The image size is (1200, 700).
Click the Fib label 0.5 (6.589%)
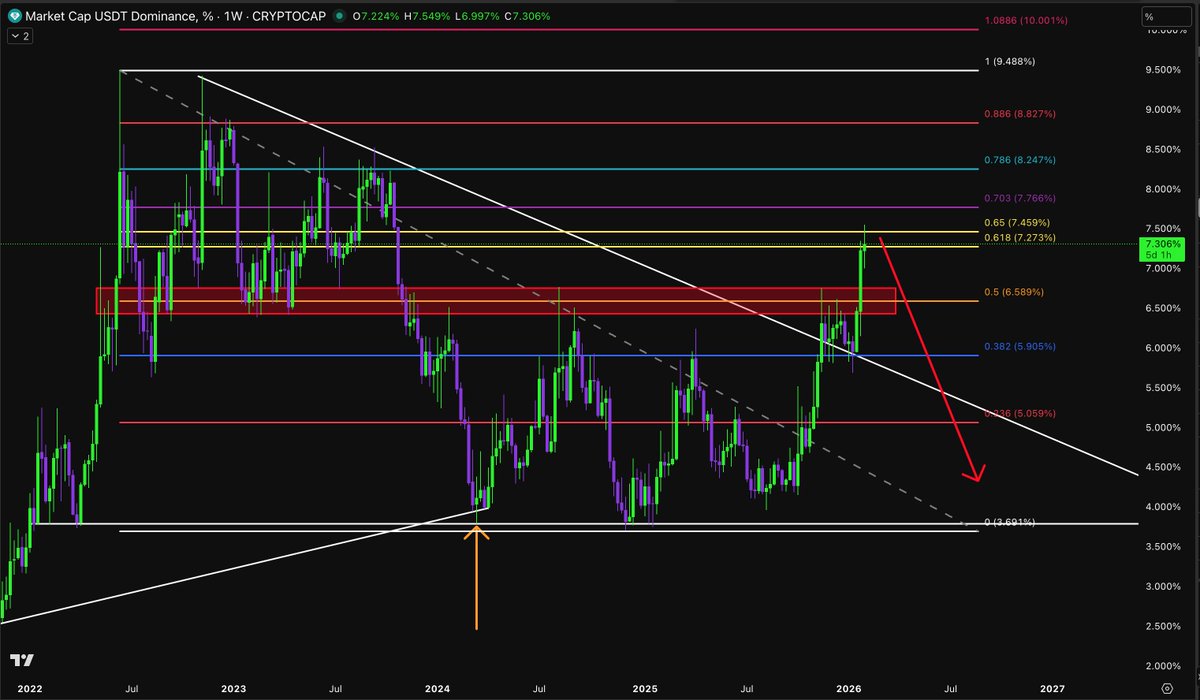tap(1013, 292)
